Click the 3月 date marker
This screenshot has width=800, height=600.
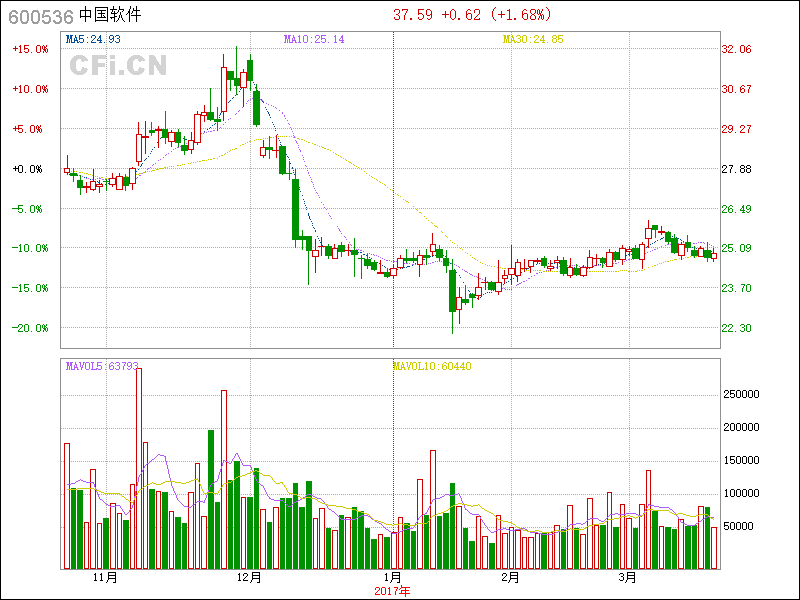pyautogui.click(x=627, y=578)
